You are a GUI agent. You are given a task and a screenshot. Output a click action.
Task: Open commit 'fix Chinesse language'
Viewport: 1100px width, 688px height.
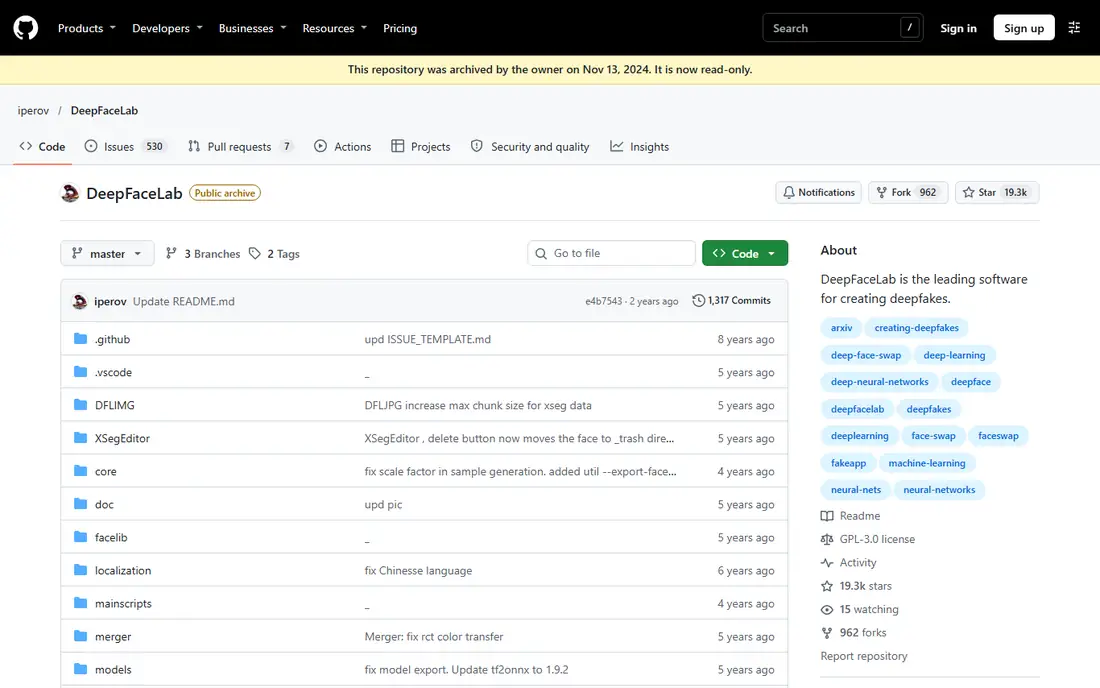click(x=418, y=570)
